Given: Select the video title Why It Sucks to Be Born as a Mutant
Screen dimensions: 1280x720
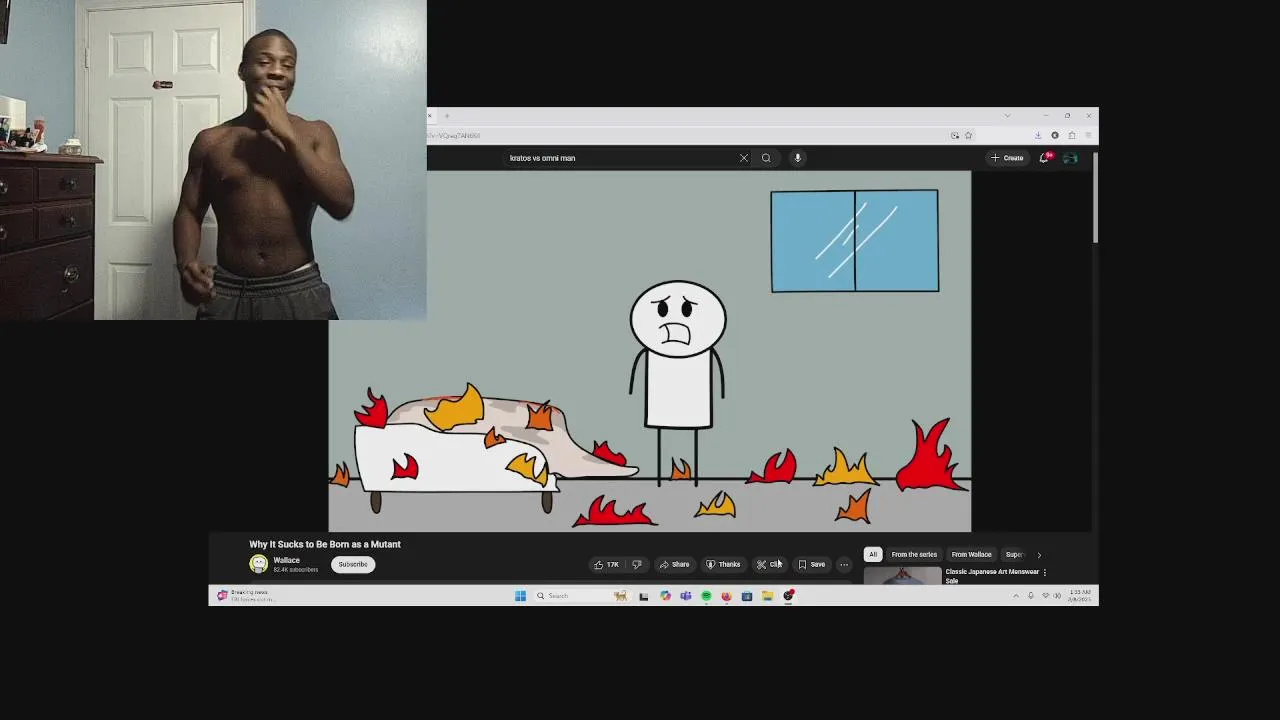Looking at the screenshot, I should (x=325, y=544).
